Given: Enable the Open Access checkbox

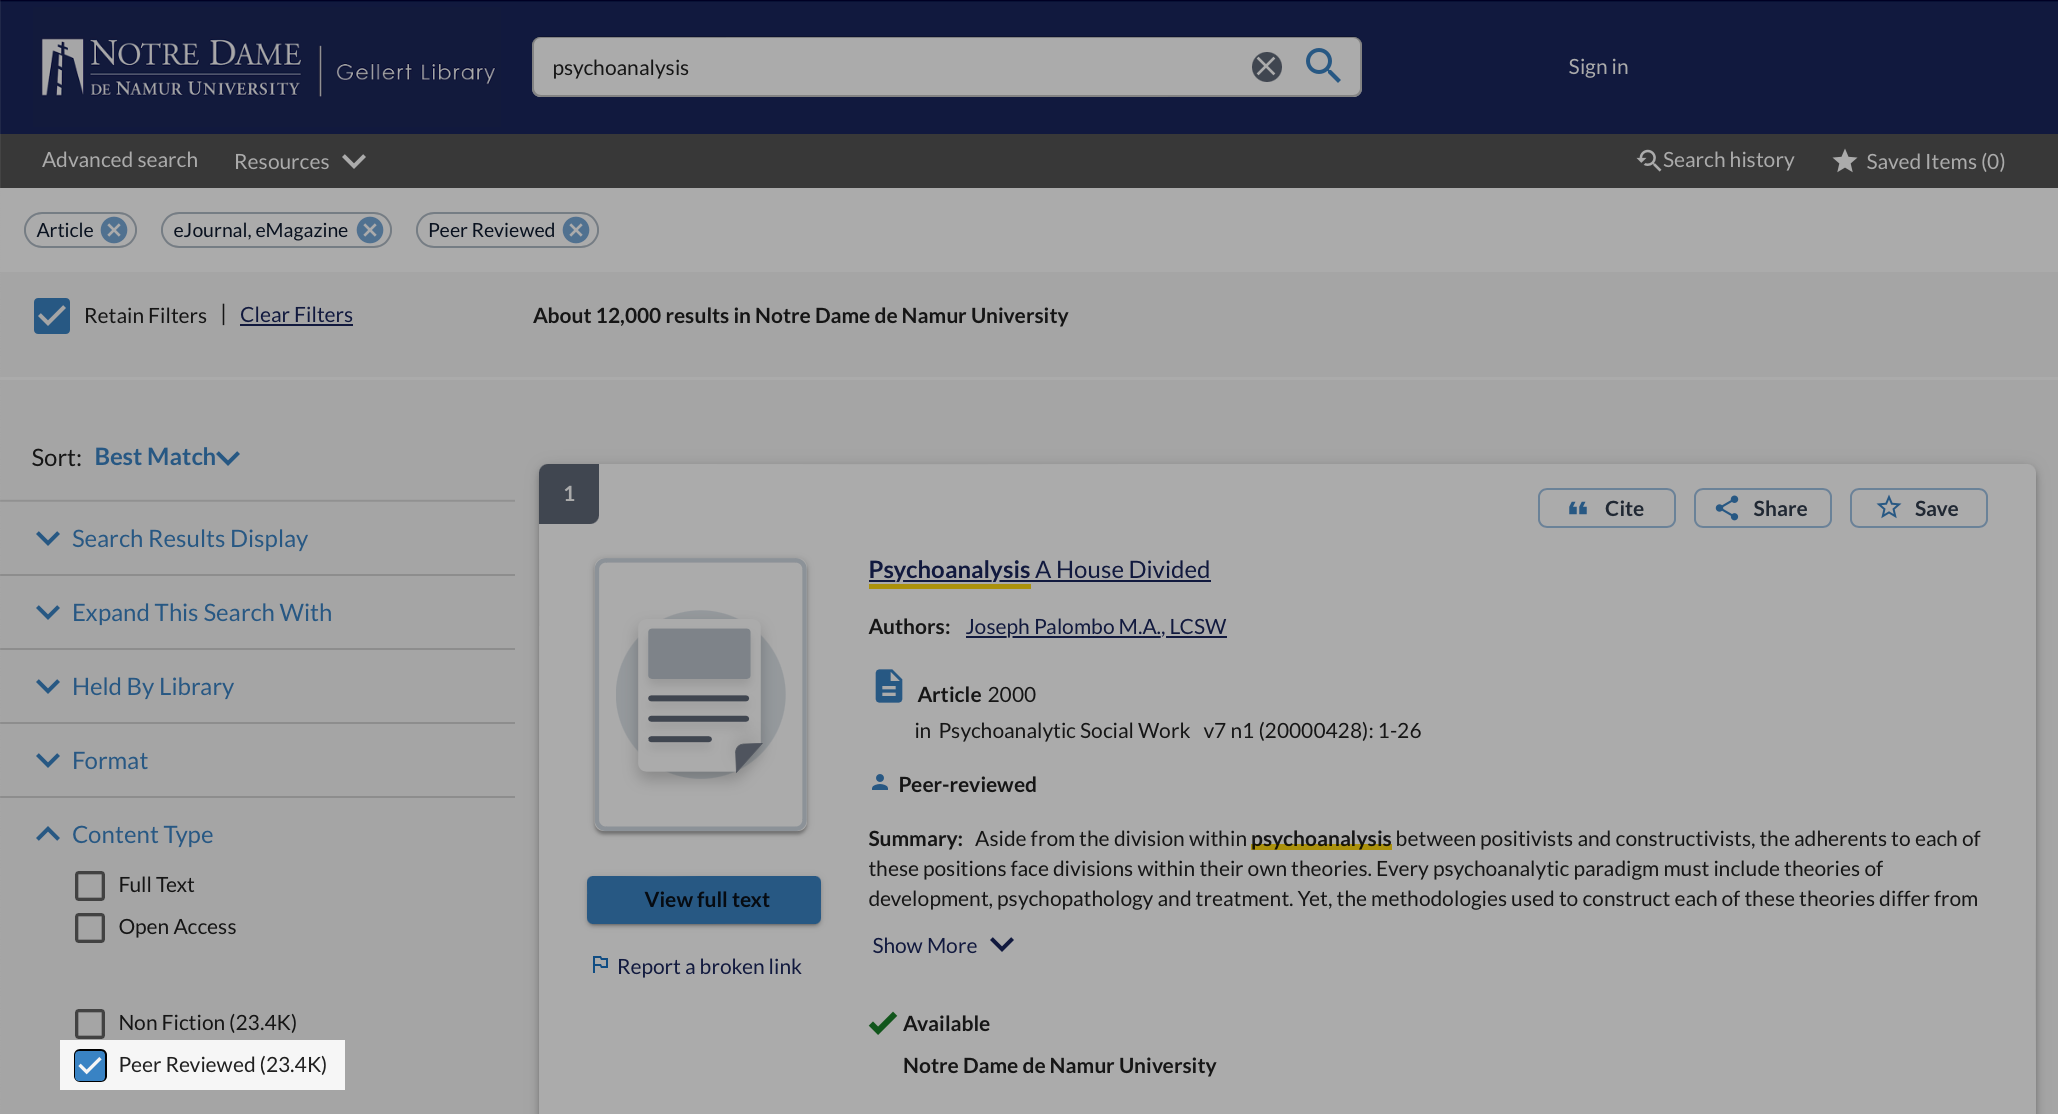Looking at the screenshot, I should (x=90, y=927).
